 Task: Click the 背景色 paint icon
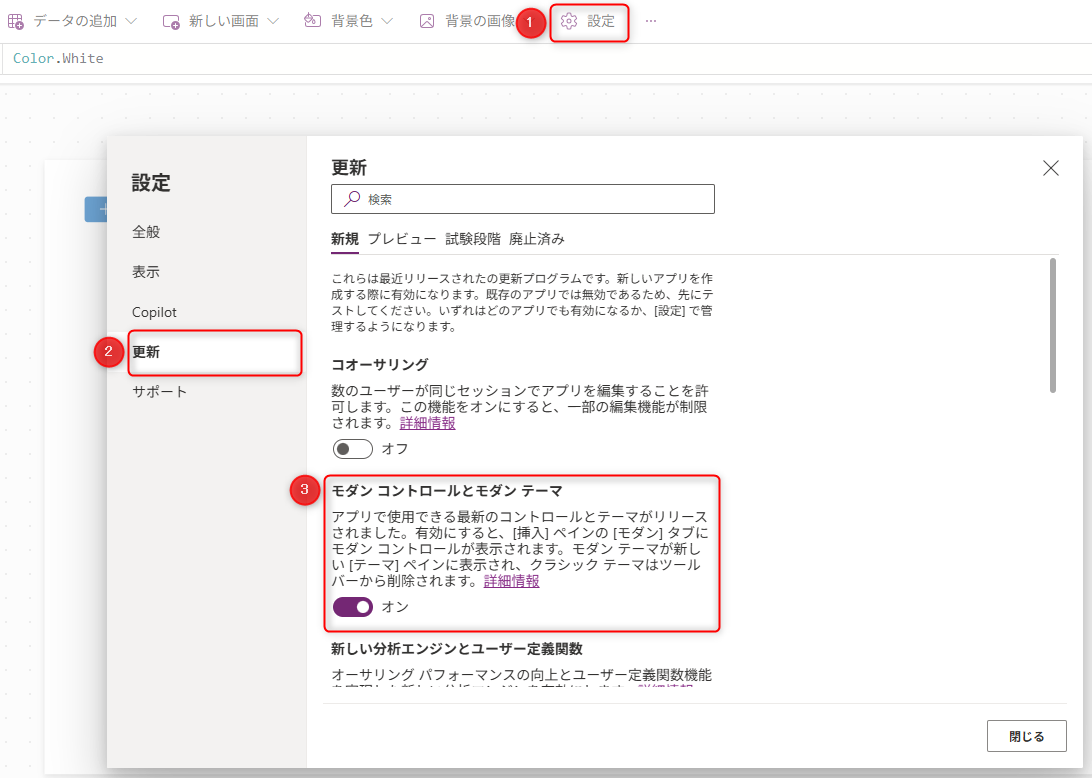[313, 21]
